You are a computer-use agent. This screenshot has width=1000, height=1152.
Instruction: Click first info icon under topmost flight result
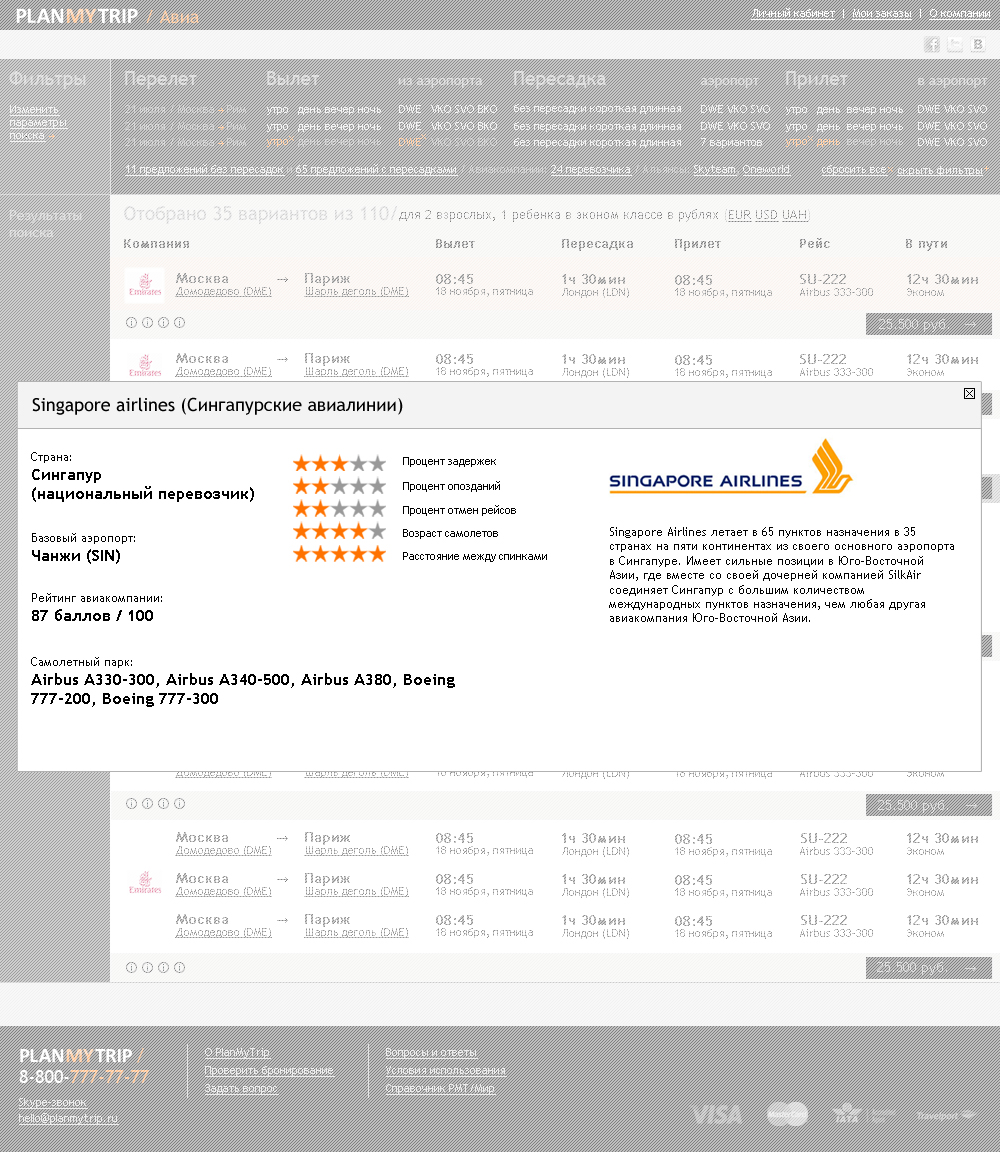pyautogui.click(x=131, y=323)
